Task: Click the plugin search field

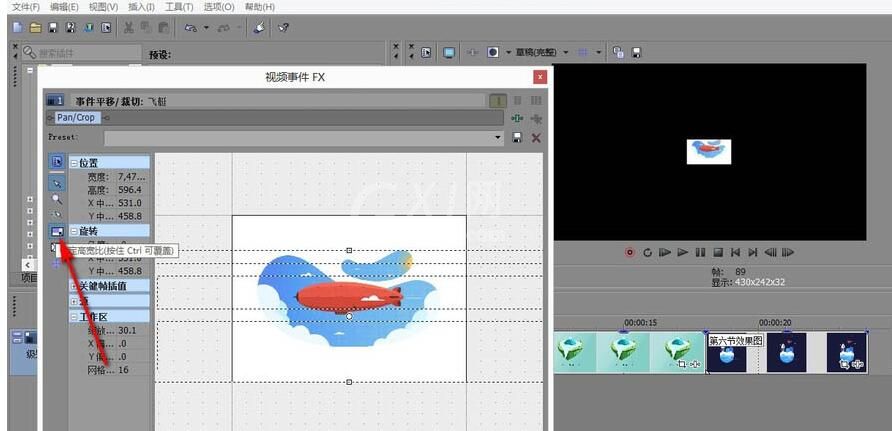Action: tap(81, 53)
